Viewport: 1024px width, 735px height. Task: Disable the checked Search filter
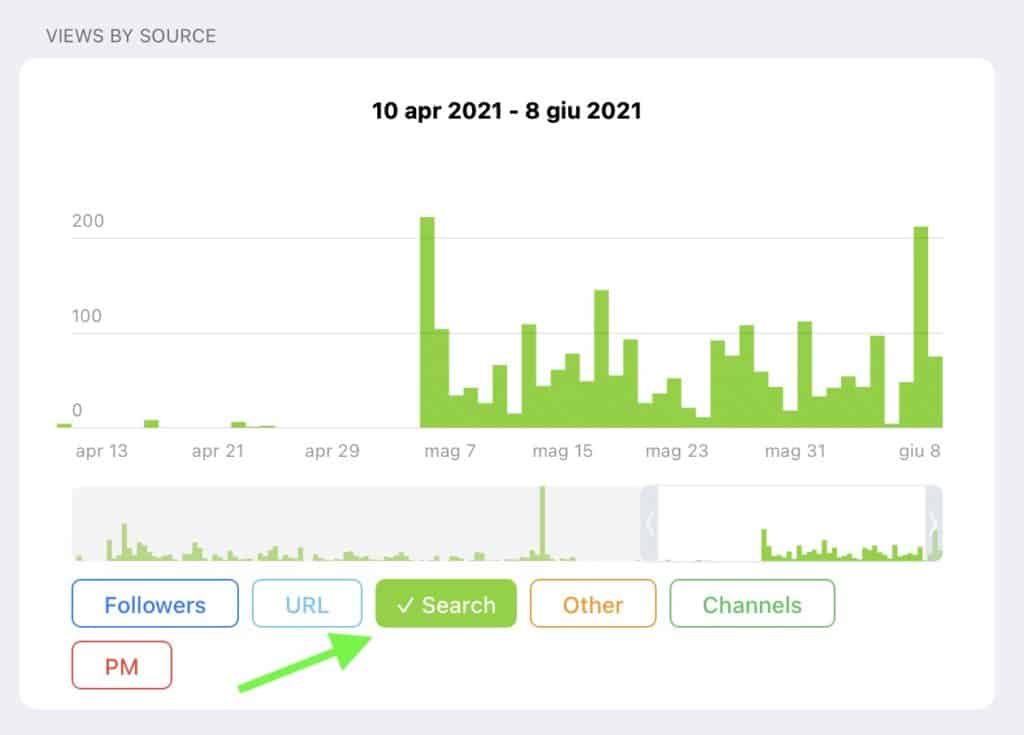[446, 604]
